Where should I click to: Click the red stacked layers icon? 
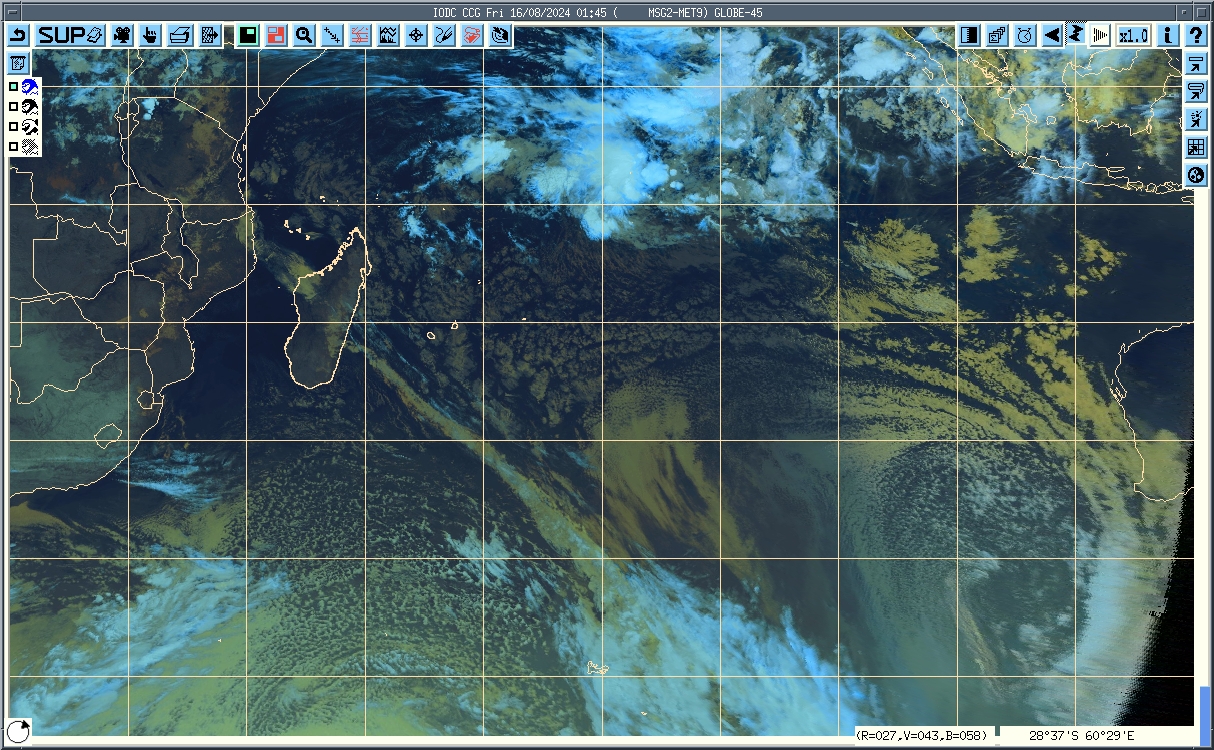472,35
